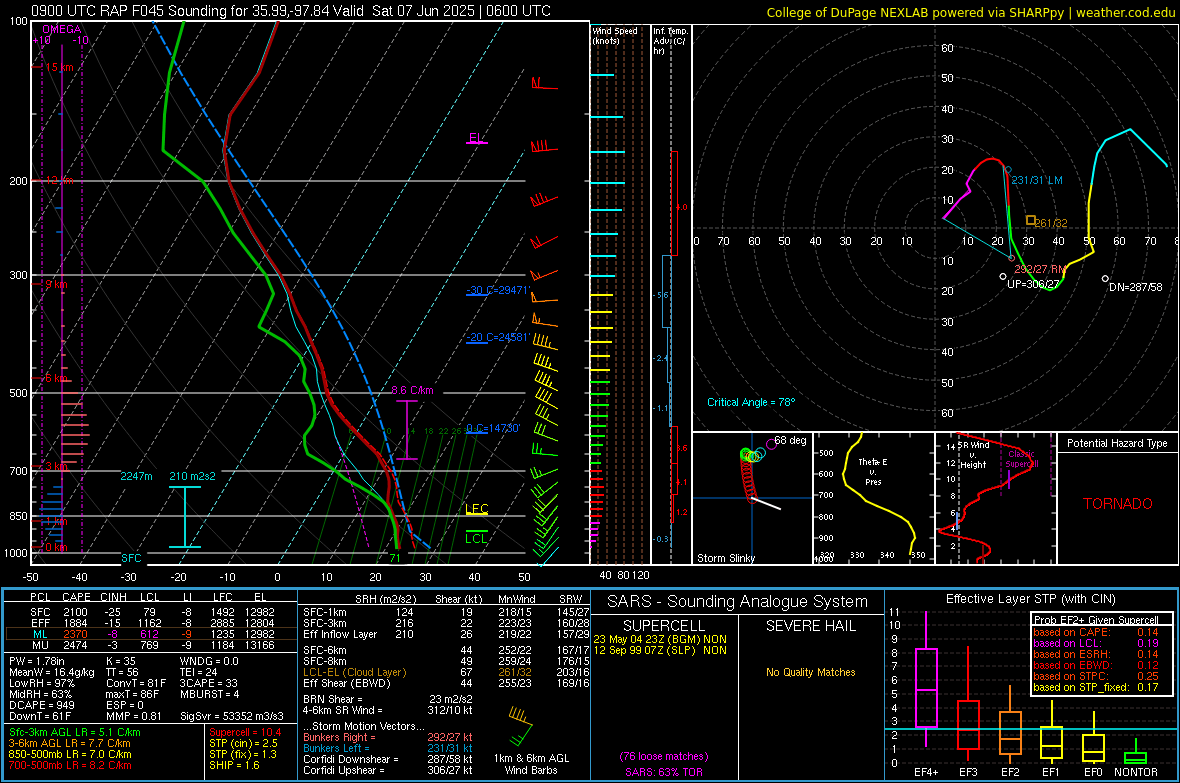Select the SFC parcel row
The width and height of the screenshot is (1180, 783).
click(x=152, y=612)
